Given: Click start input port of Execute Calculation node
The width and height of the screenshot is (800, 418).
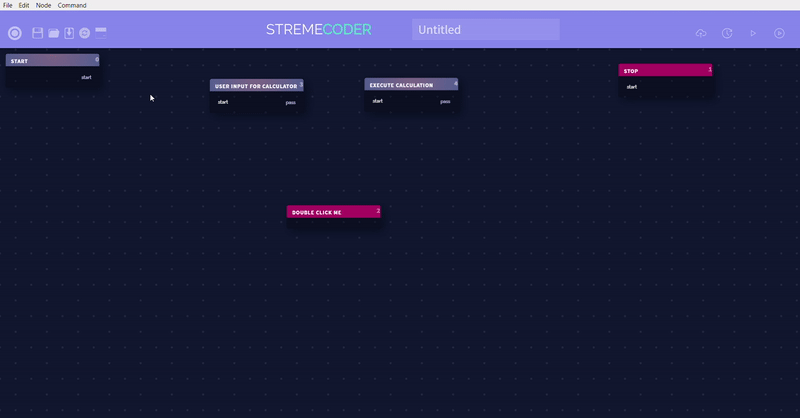Looking at the screenshot, I should 378,101.
